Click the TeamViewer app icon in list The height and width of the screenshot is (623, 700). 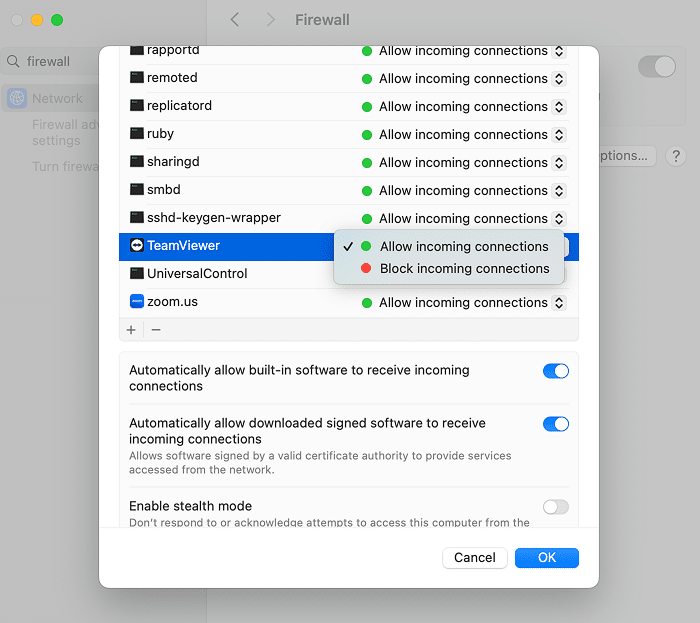137,246
